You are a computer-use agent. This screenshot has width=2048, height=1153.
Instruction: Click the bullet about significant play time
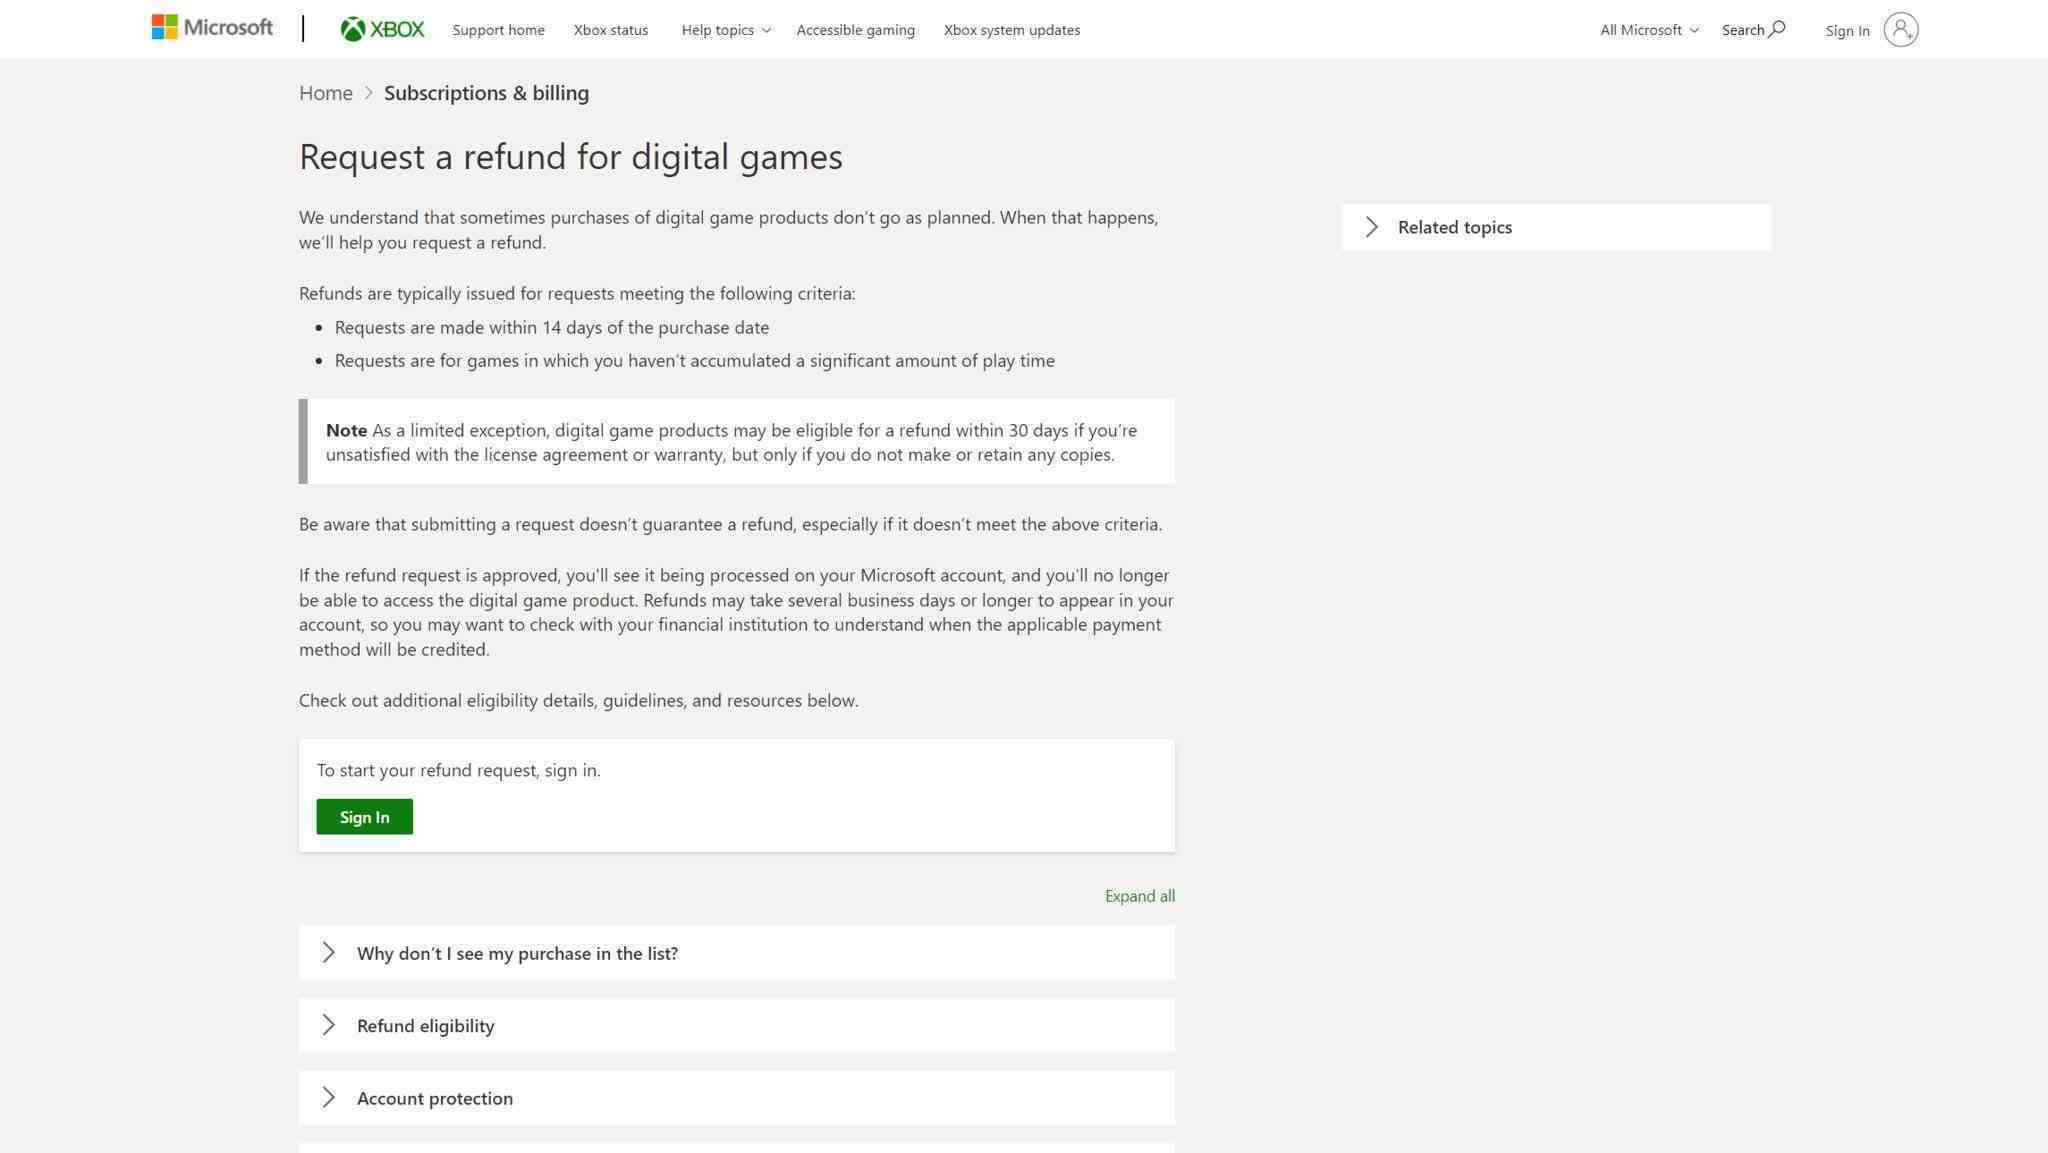pos(694,360)
